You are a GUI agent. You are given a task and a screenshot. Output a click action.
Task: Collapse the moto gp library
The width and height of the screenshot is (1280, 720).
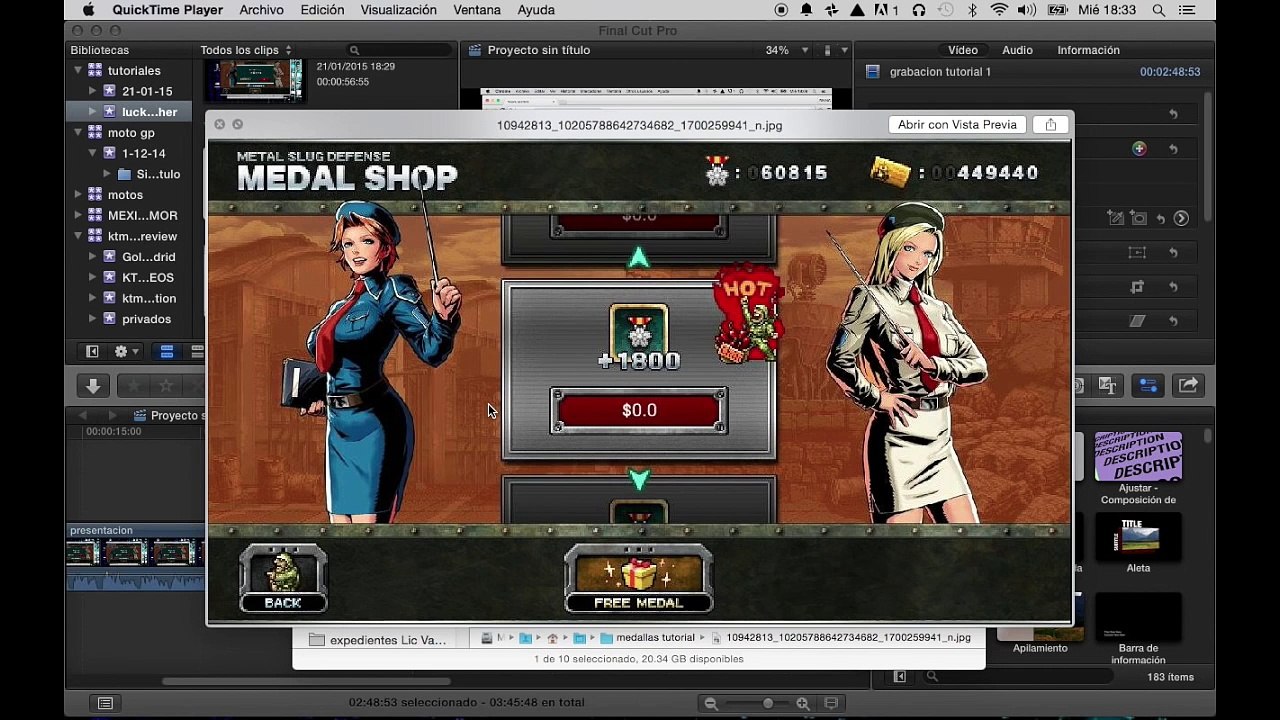tap(78, 133)
